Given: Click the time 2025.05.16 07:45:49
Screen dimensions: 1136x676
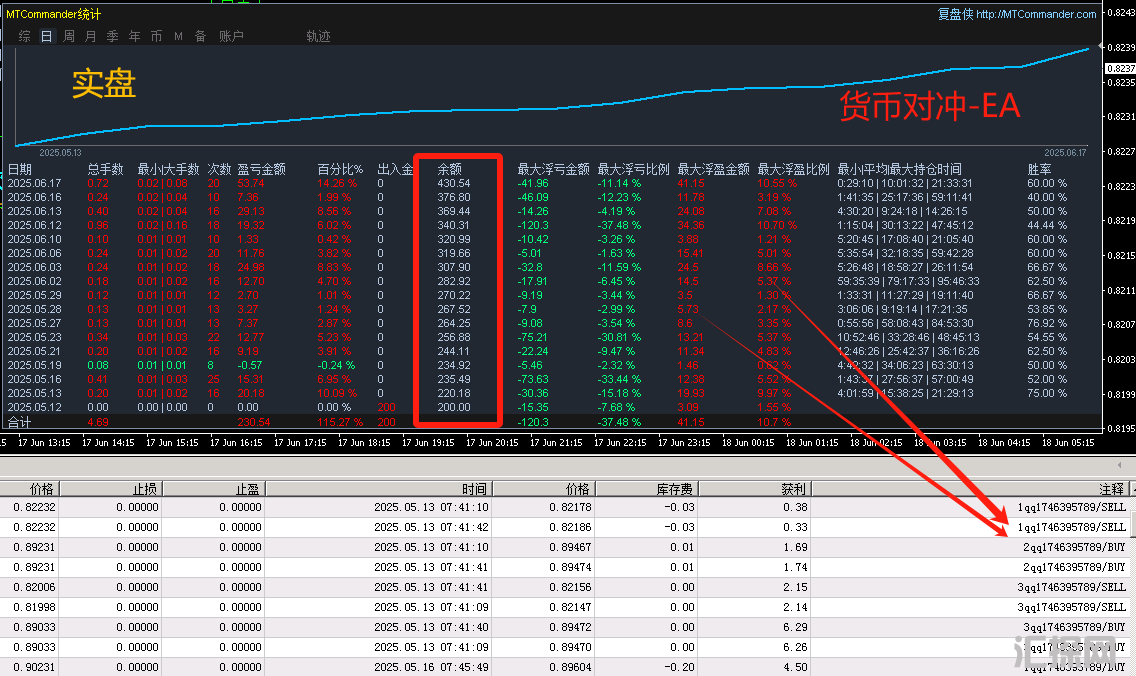Looking at the screenshot, I should [431, 667].
